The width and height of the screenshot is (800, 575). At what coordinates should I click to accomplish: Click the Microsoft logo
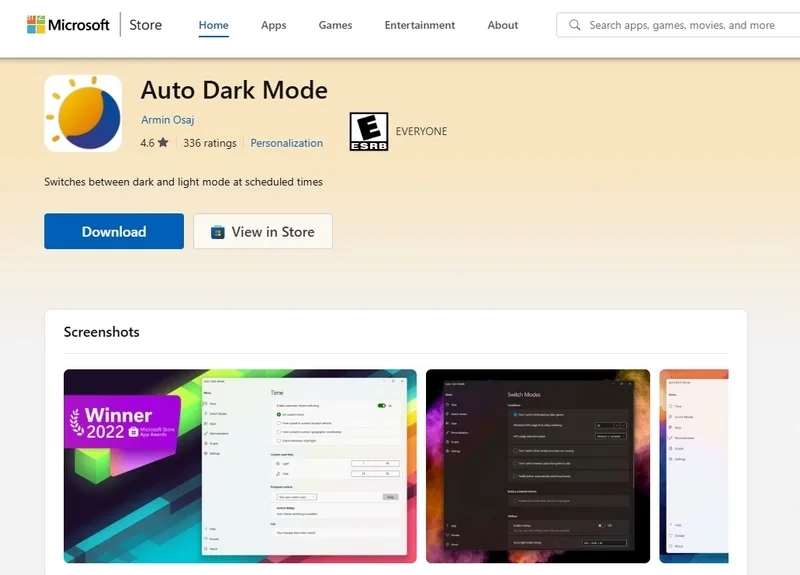point(68,24)
